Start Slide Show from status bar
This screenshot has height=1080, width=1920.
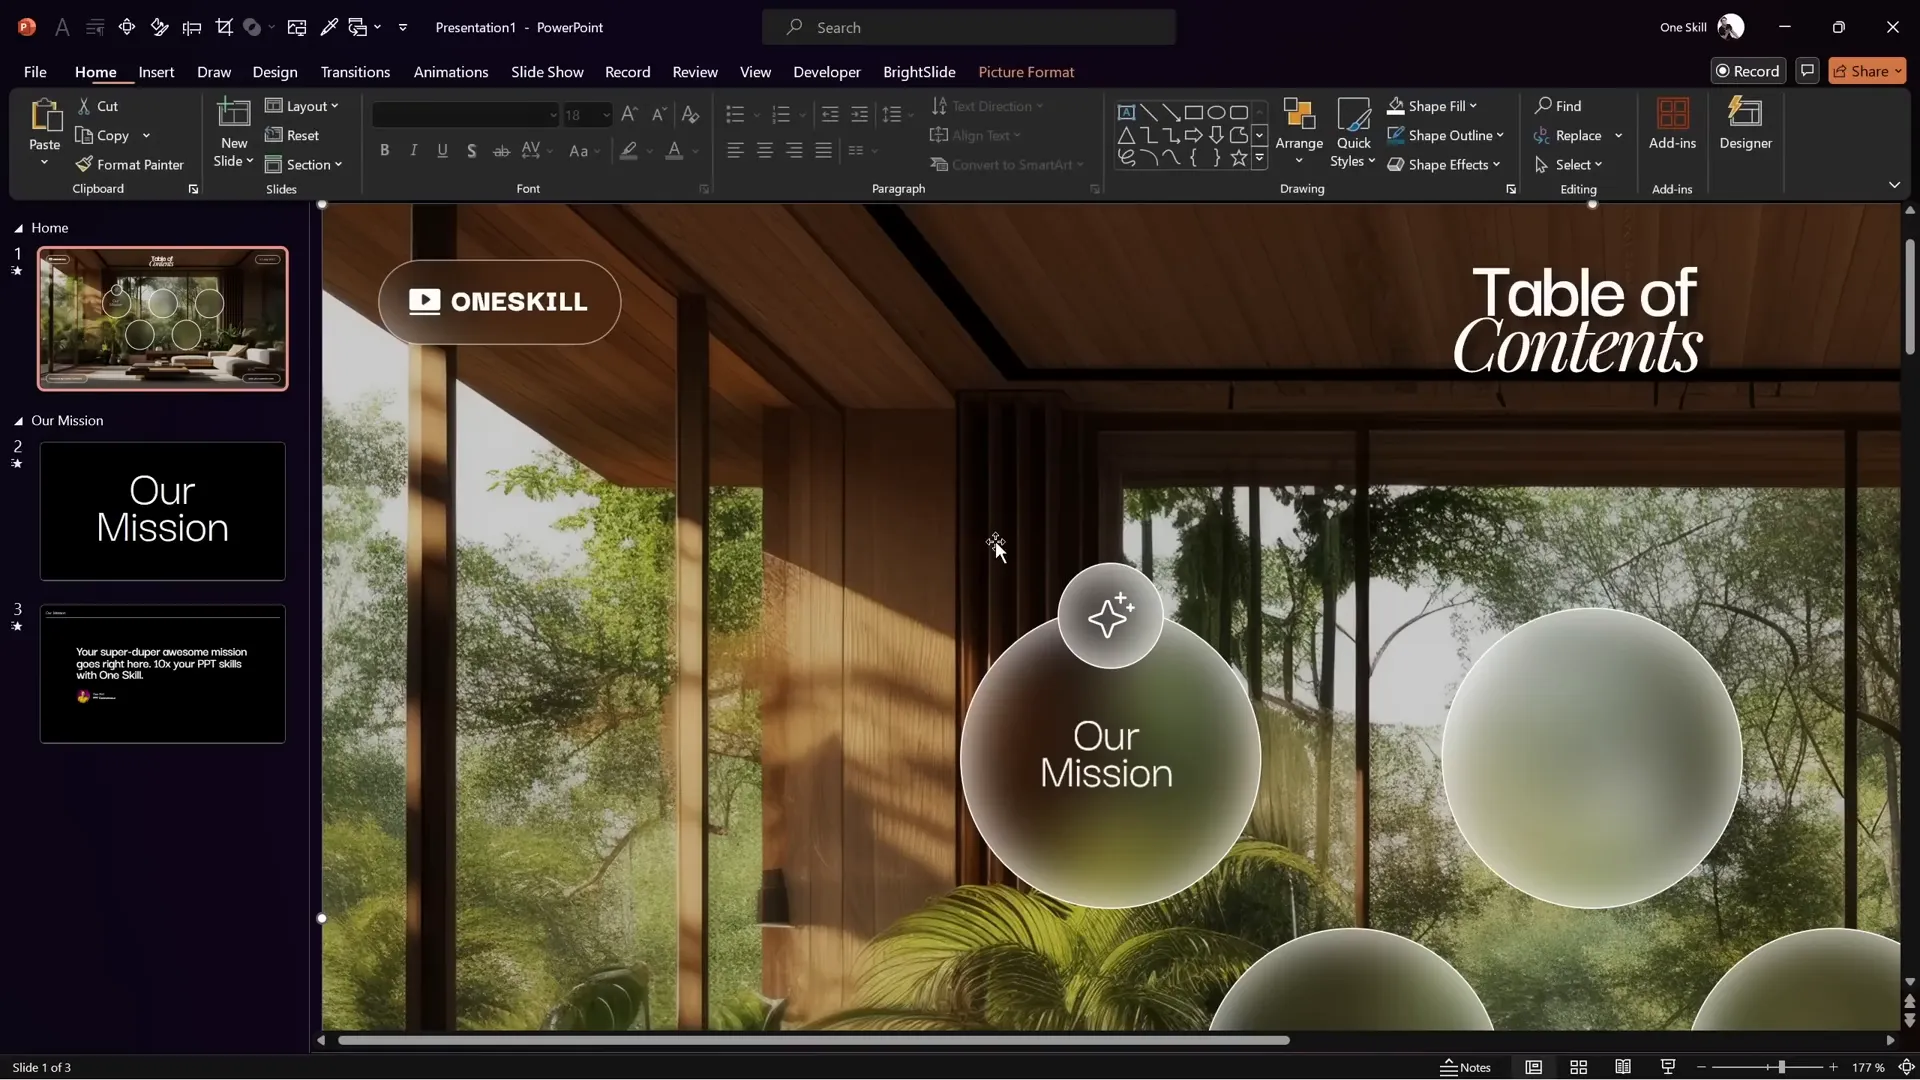pos(1668,1067)
